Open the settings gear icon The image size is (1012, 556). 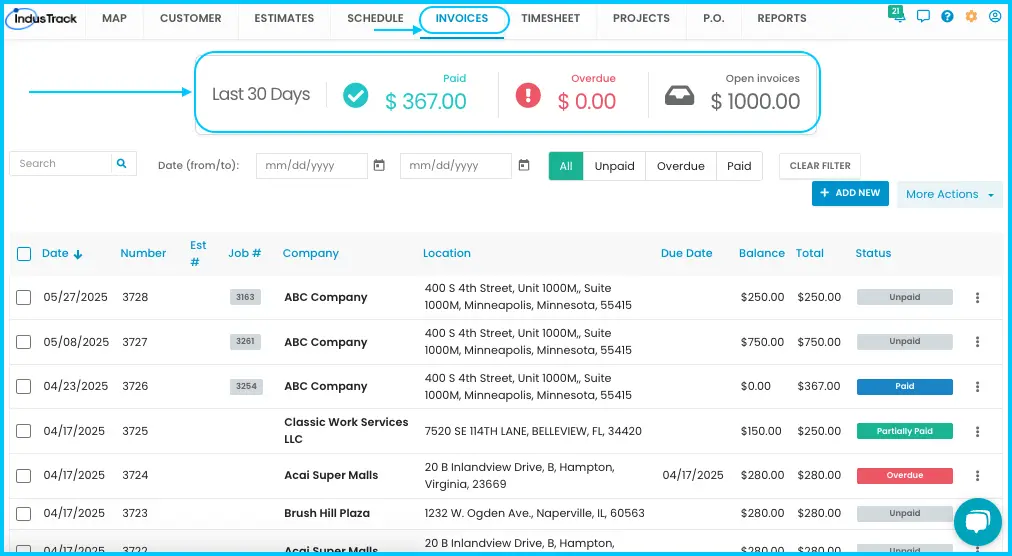pos(971,17)
